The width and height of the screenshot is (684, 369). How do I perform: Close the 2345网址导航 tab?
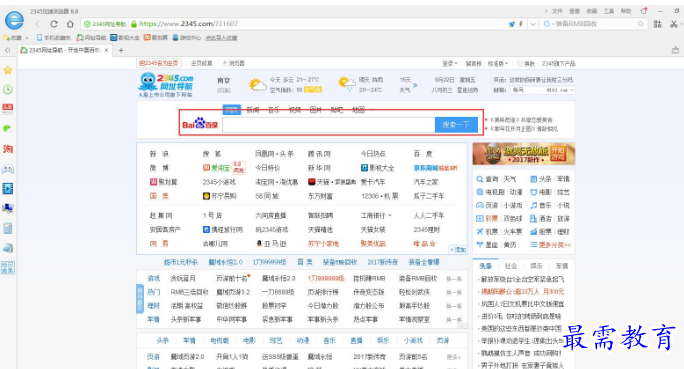[x=106, y=50]
